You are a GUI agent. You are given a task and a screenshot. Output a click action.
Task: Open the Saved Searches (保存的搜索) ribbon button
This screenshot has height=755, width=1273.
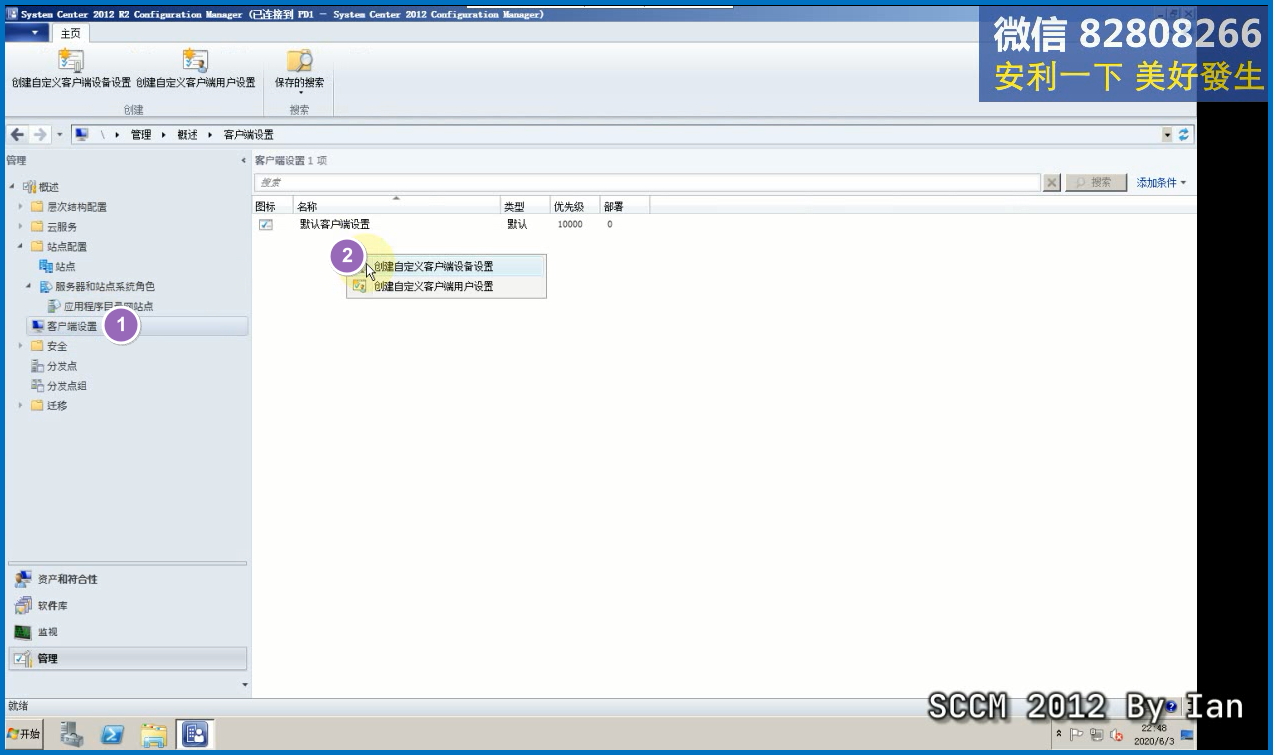click(x=299, y=70)
